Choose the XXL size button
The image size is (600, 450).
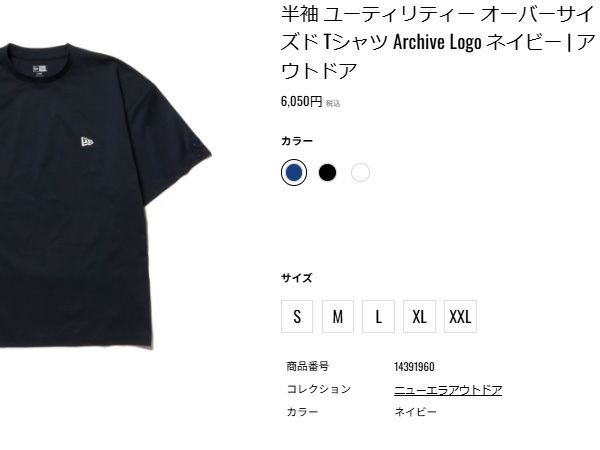coord(460,316)
